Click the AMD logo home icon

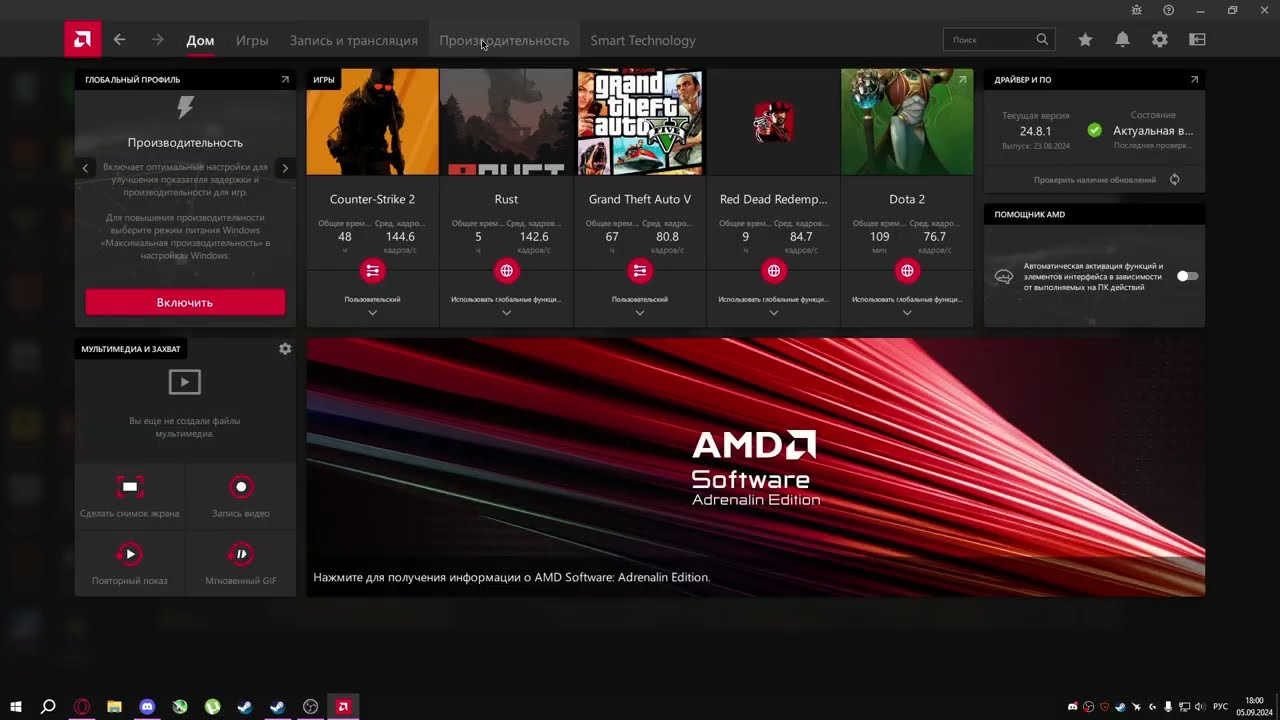82,40
